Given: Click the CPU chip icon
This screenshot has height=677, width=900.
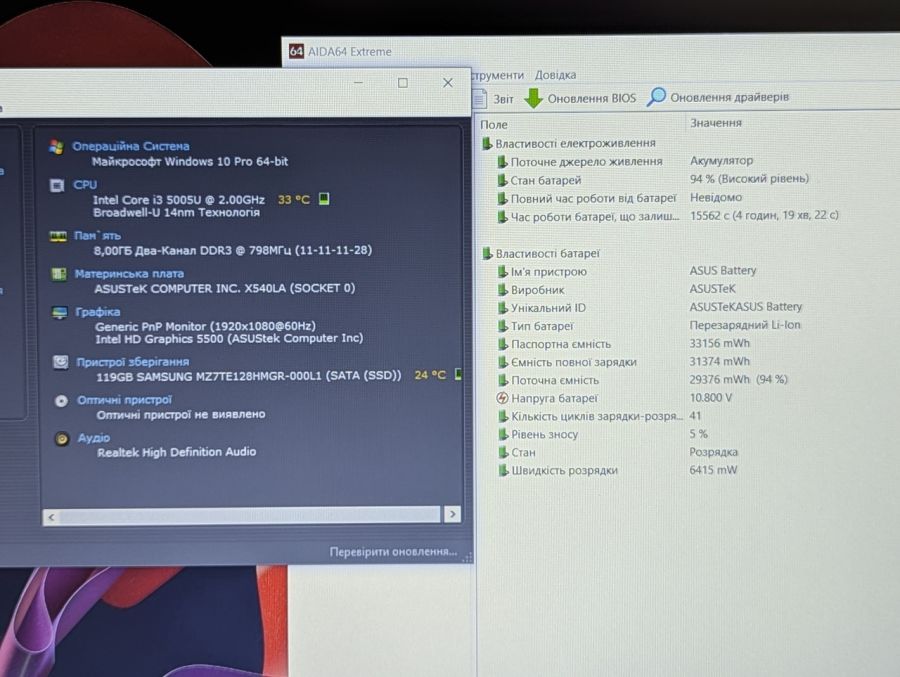Looking at the screenshot, I should point(57,185).
